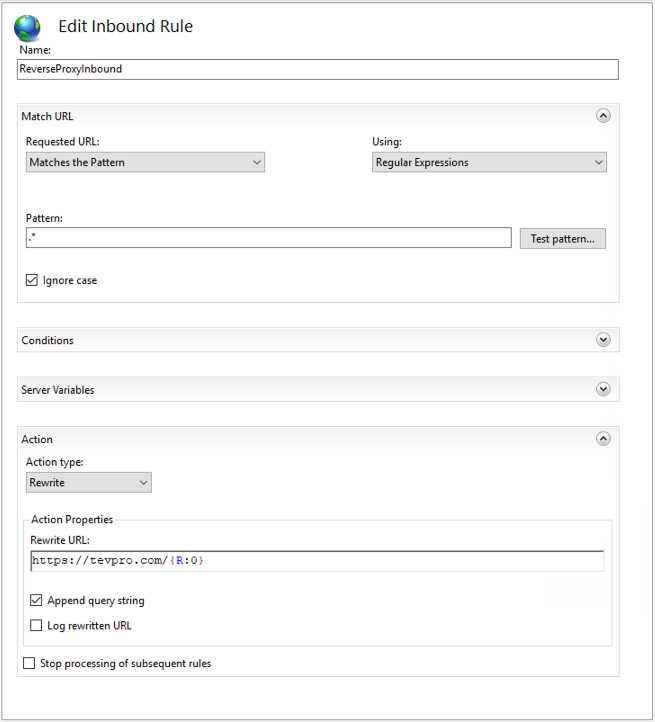
Task: Click the Server Variables section title
Action: [x=58, y=390]
